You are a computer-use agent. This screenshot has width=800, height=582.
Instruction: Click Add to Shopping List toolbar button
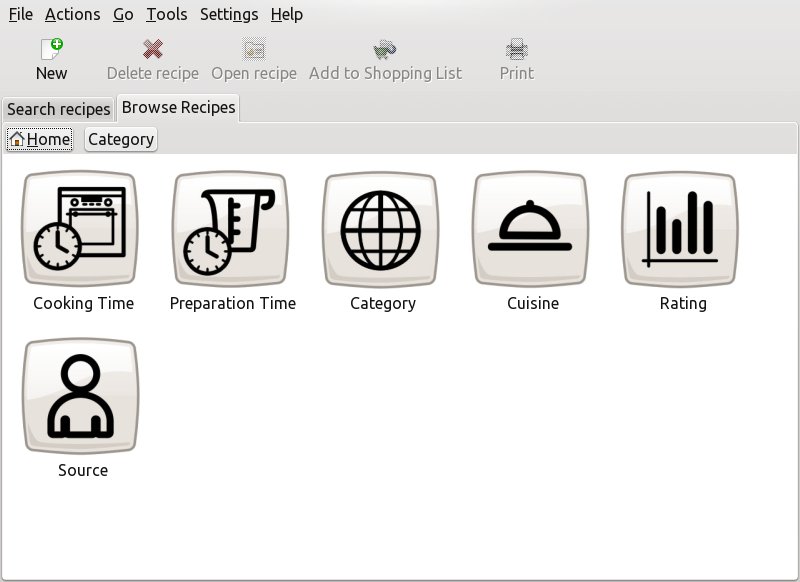385,60
